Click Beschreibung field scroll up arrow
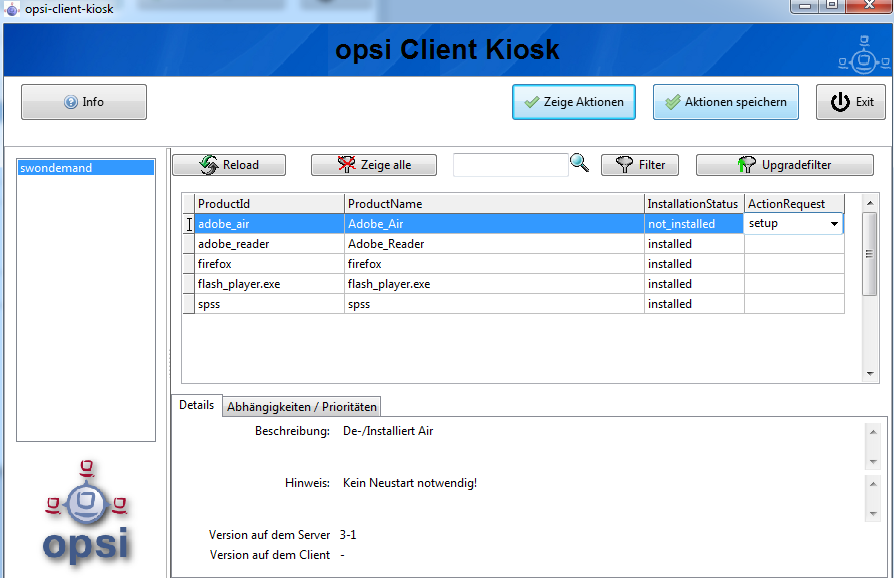Viewport: 894px width, 578px height. tap(873, 432)
